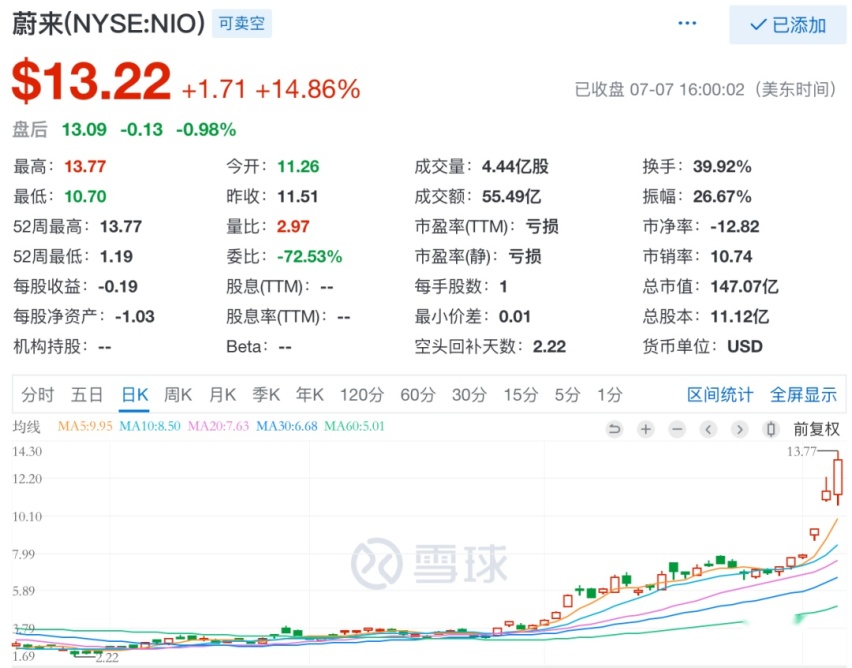Select the 1分 tab
Viewport: 852px width, 668px height.
[610, 395]
